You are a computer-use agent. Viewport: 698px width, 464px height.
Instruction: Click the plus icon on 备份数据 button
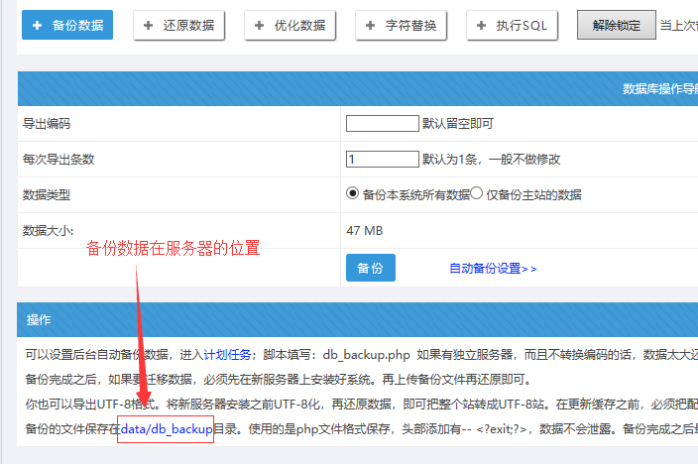click(38, 25)
